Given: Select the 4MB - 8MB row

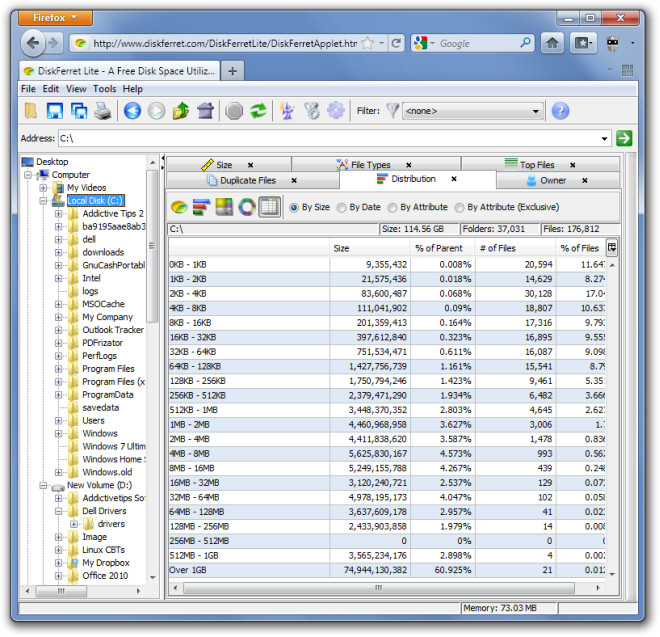Looking at the screenshot, I should [387, 454].
